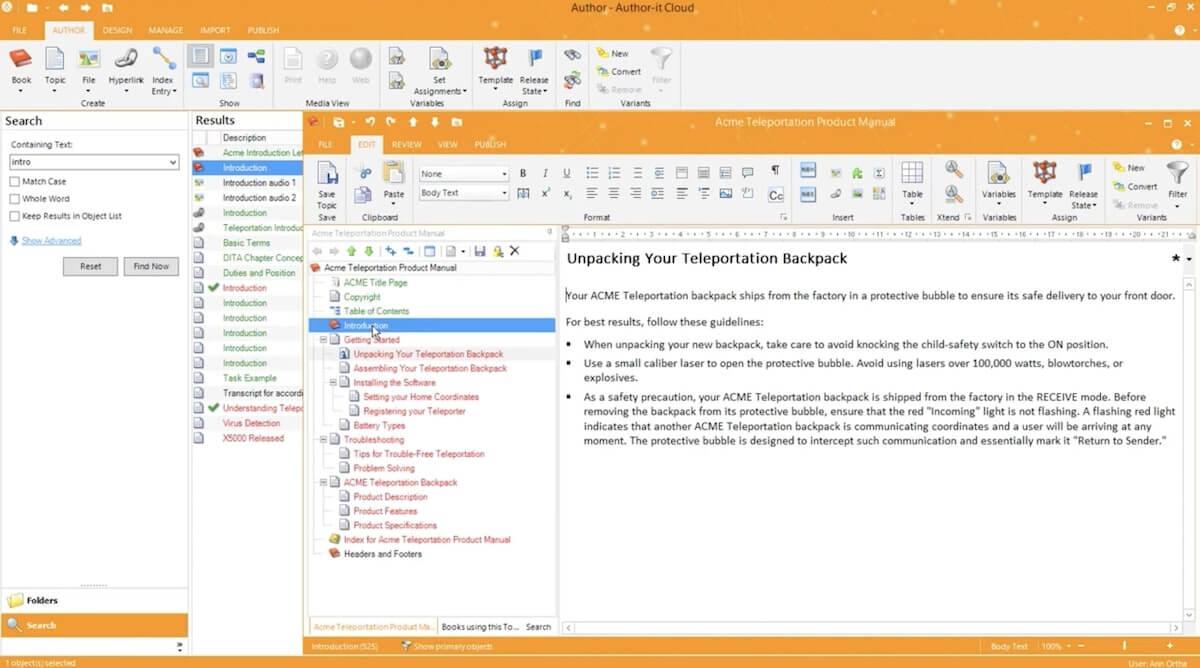The image size is (1200, 668).
Task: Switch to the DESIGN ribbon tab
Action: pyautogui.click(x=117, y=31)
